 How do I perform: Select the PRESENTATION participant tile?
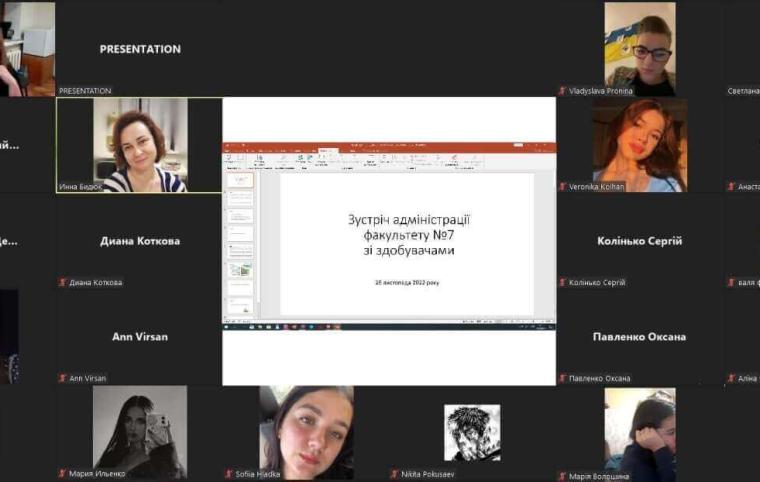(139, 49)
